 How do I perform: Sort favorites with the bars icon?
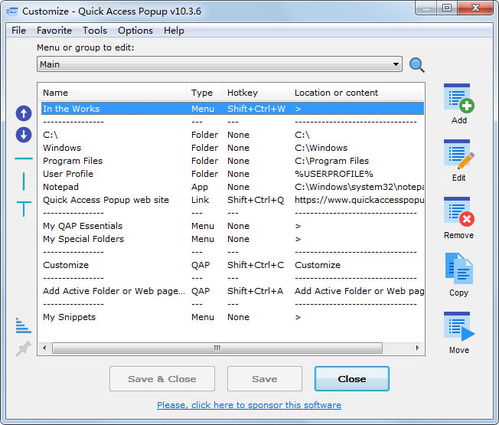click(x=23, y=326)
